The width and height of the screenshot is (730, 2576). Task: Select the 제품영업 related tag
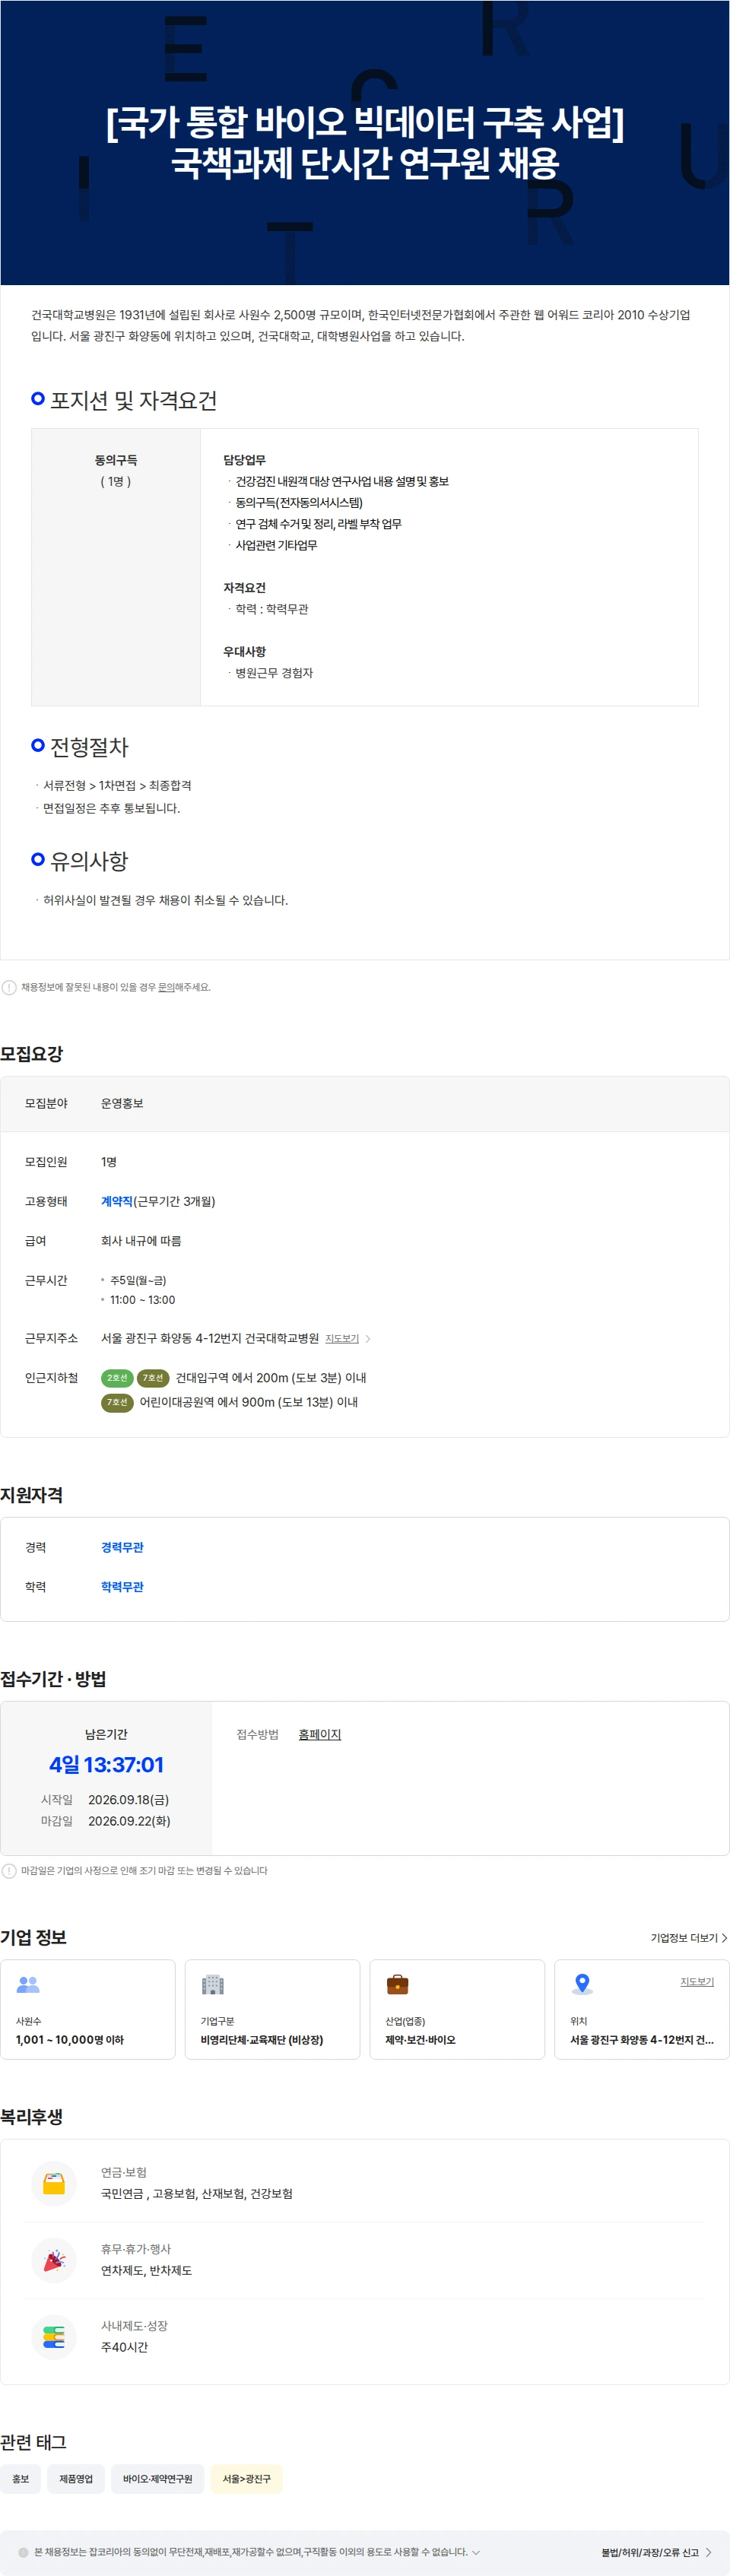pos(76,2478)
